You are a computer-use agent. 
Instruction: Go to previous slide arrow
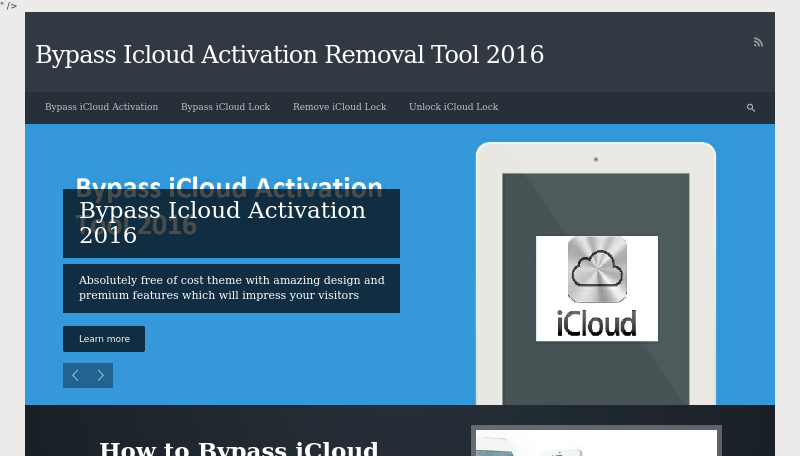point(76,375)
